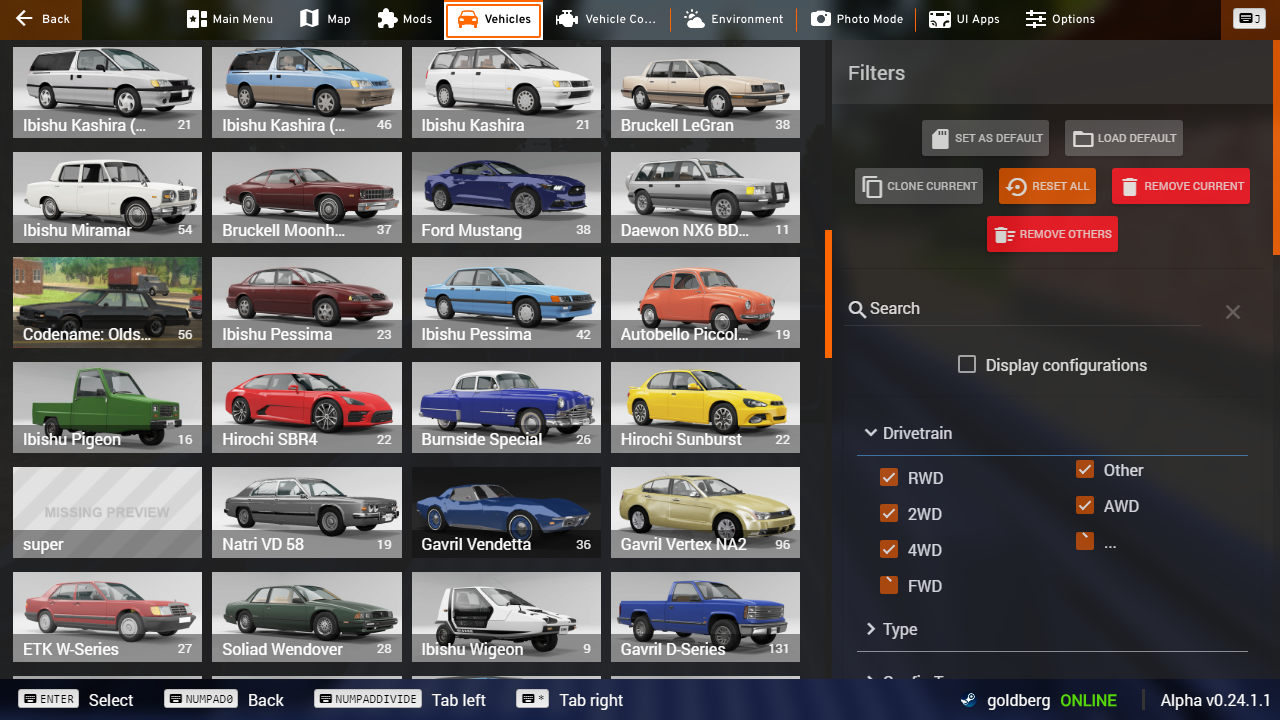Click Clone Current button

(919, 186)
